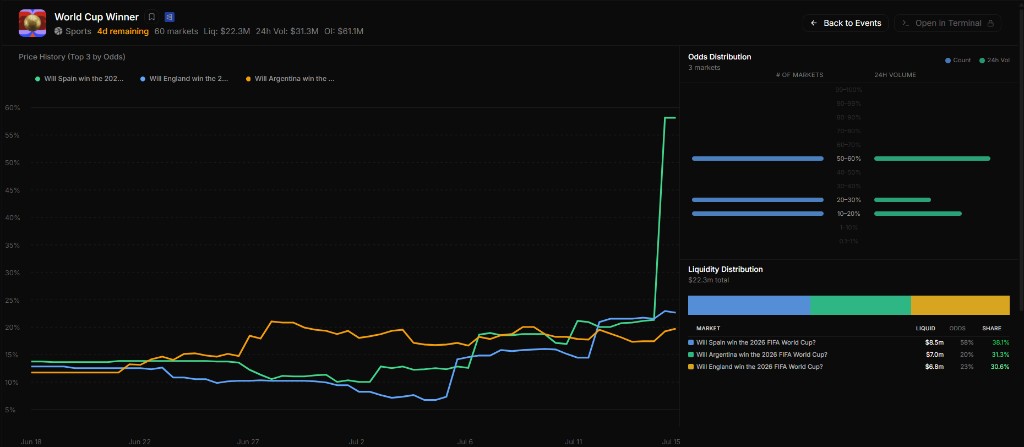This screenshot has width=1024, height=447.
Task: Toggle the Spain series in chart legend
Action: (x=79, y=78)
